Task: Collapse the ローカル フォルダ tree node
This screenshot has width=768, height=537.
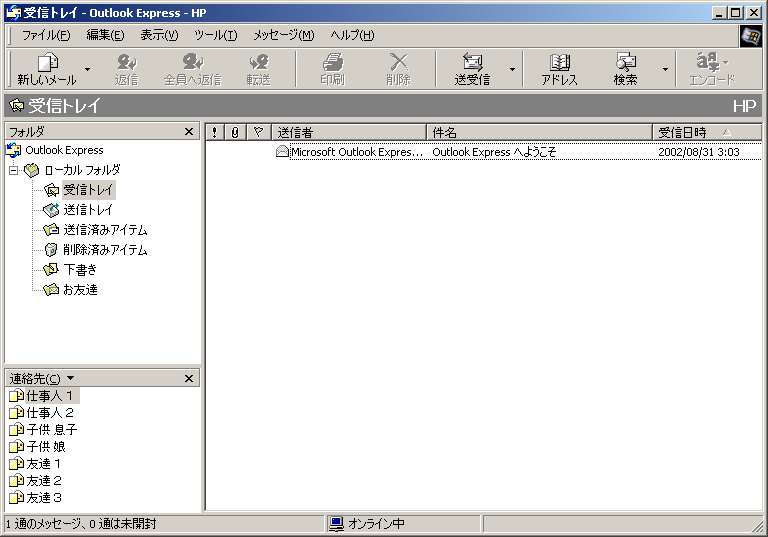Action: point(13,170)
